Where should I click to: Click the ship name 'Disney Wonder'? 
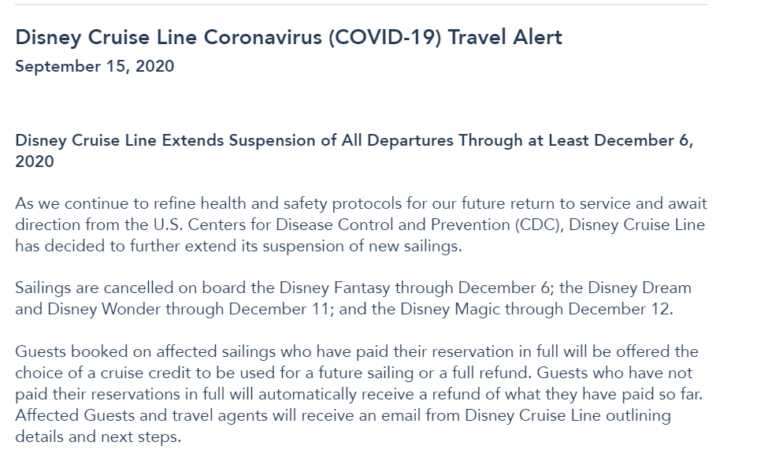tap(96, 307)
